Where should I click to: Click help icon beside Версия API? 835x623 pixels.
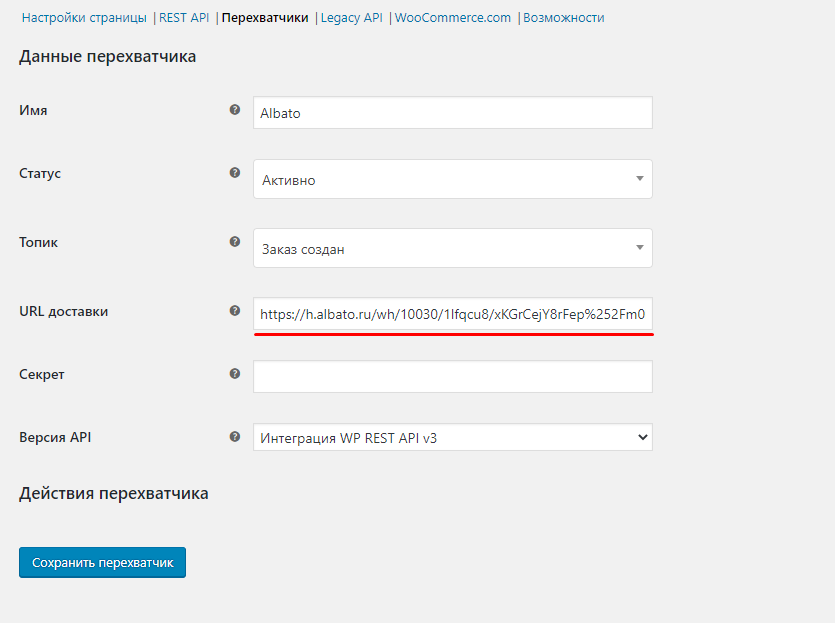(235, 437)
